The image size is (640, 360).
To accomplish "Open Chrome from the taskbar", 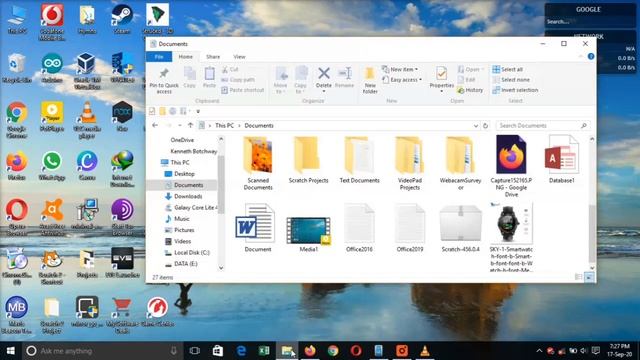I will coord(333,351).
